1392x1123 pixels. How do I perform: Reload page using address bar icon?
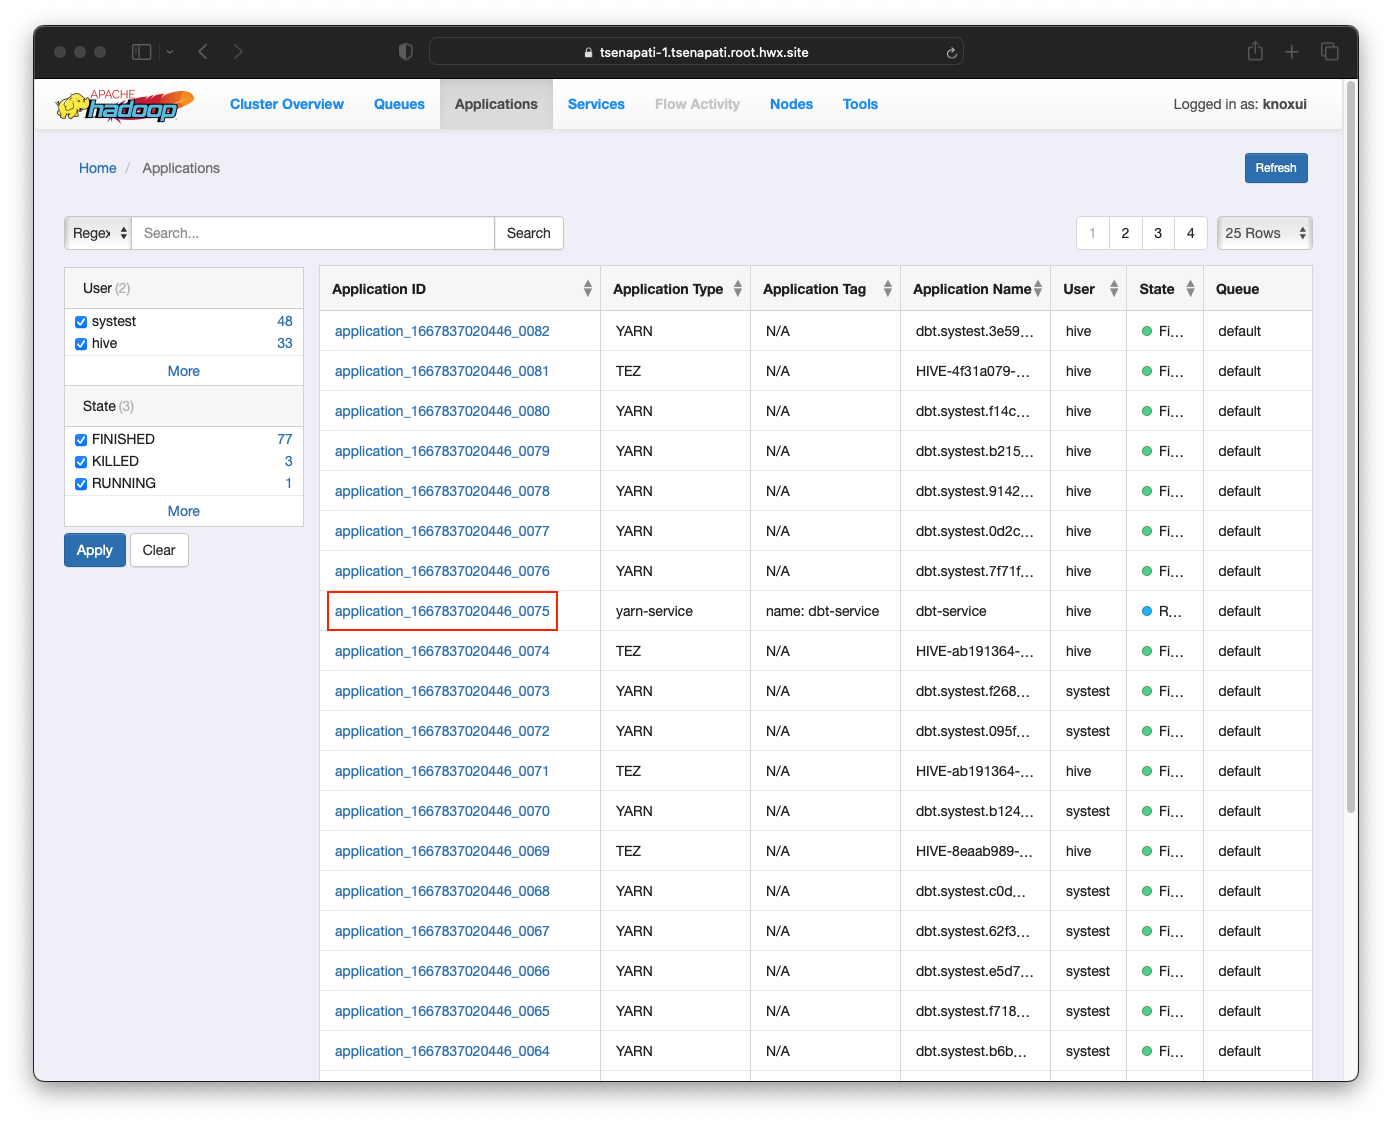[x=951, y=53]
